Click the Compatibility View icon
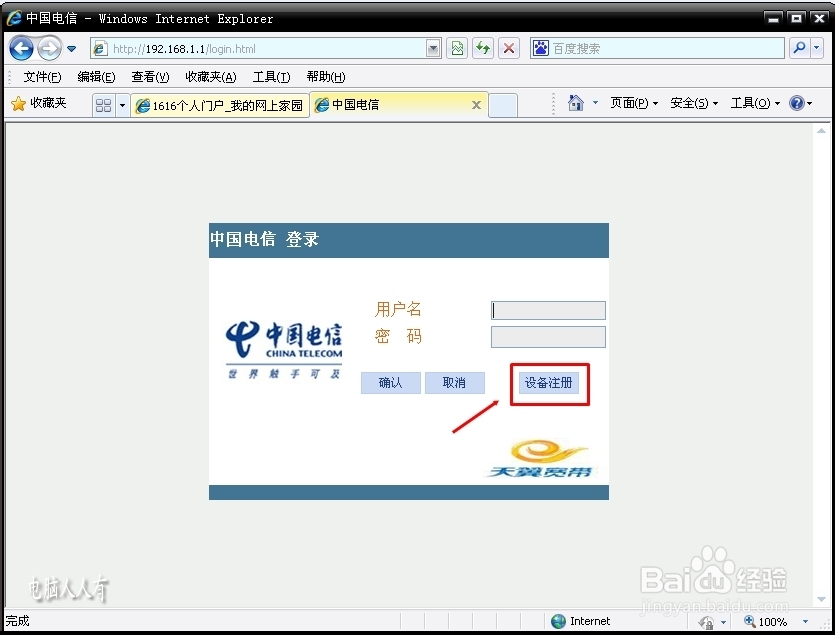Viewport: 835px width, 635px height. coord(457,47)
